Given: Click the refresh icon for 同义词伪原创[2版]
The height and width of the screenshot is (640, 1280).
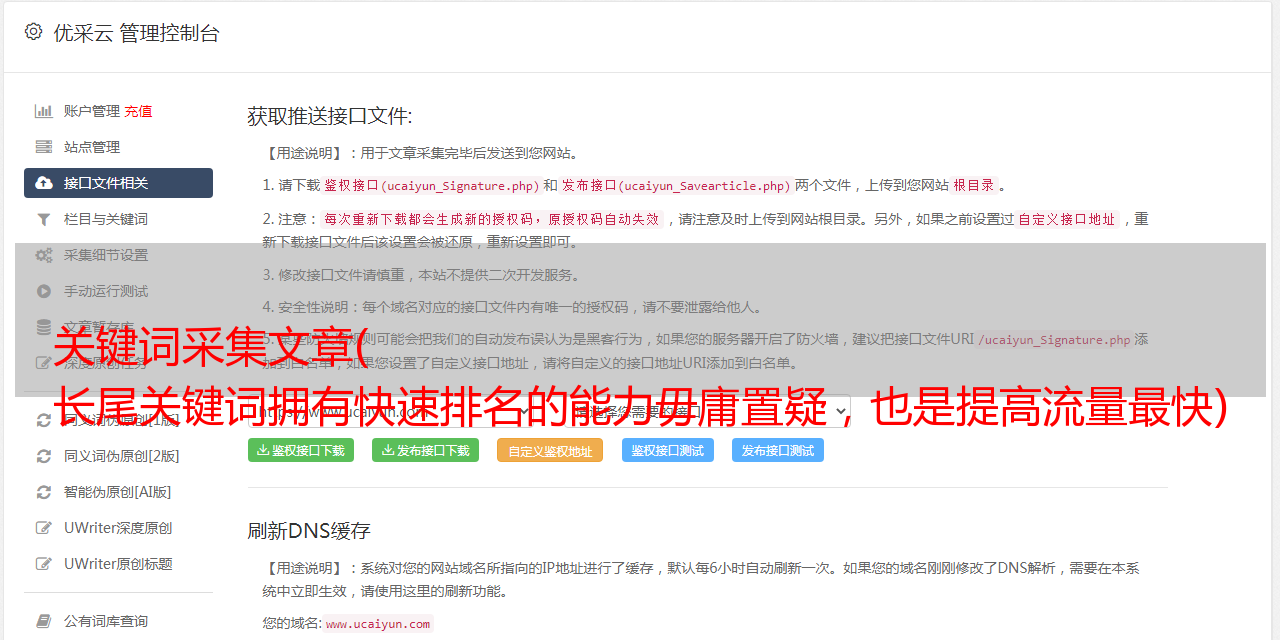Looking at the screenshot, I should click(44, 456).
